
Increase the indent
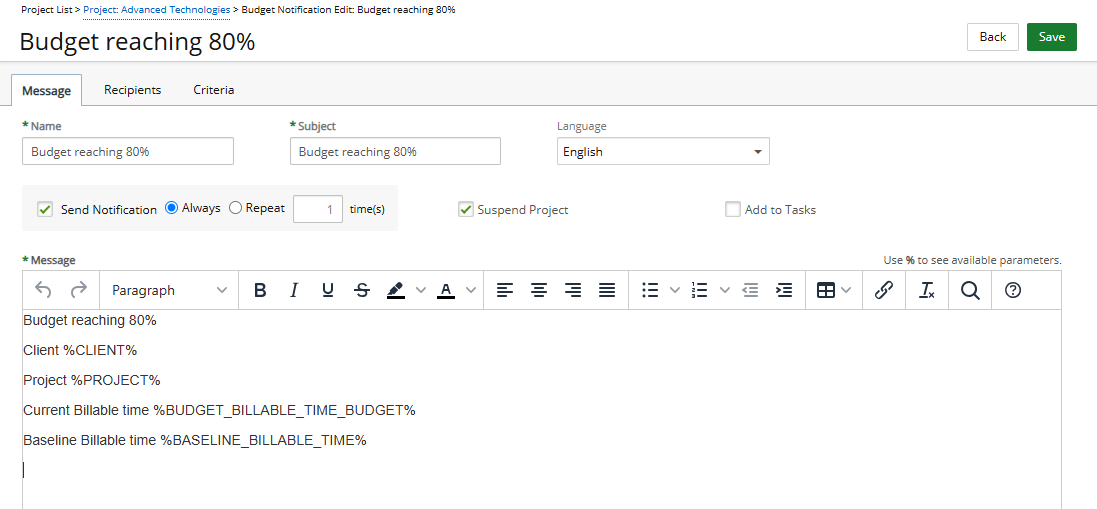[785, 290]
